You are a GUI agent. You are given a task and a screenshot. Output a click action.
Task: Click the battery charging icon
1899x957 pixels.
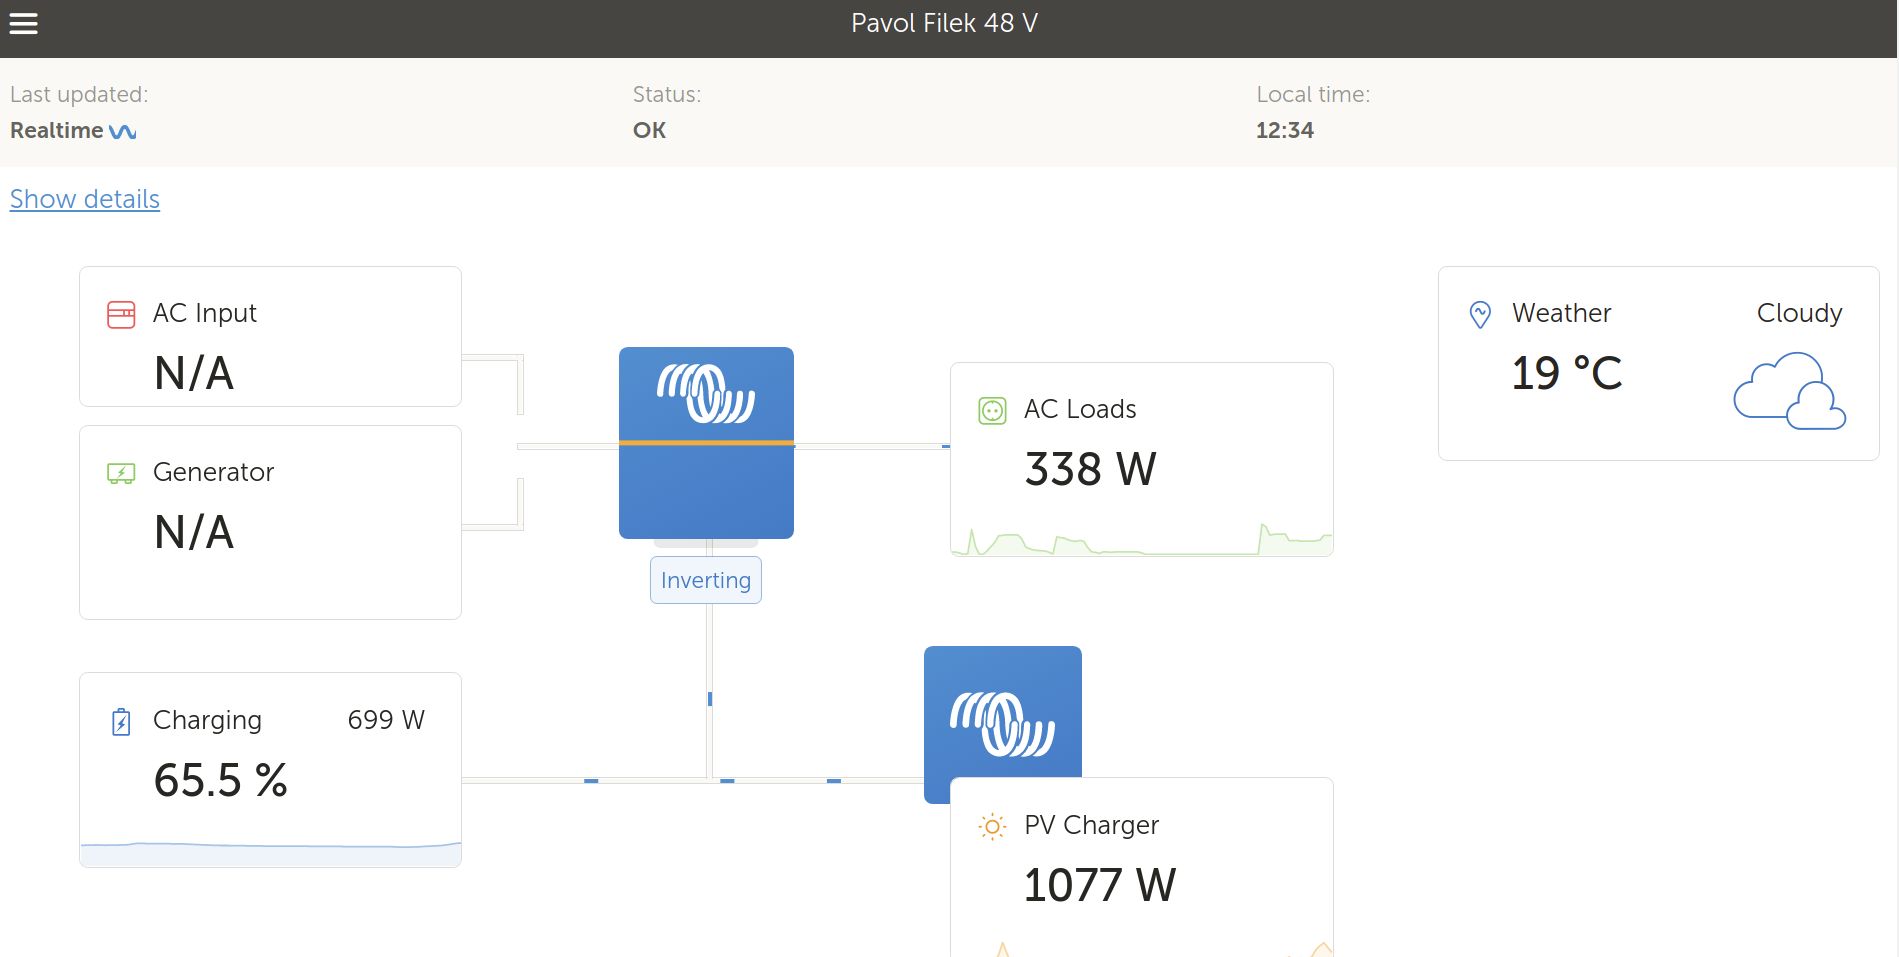(x=121, y=721)
